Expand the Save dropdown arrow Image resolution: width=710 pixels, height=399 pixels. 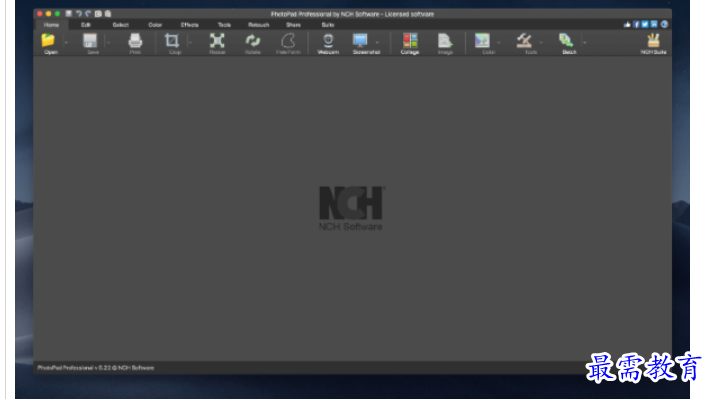[108, 42]
